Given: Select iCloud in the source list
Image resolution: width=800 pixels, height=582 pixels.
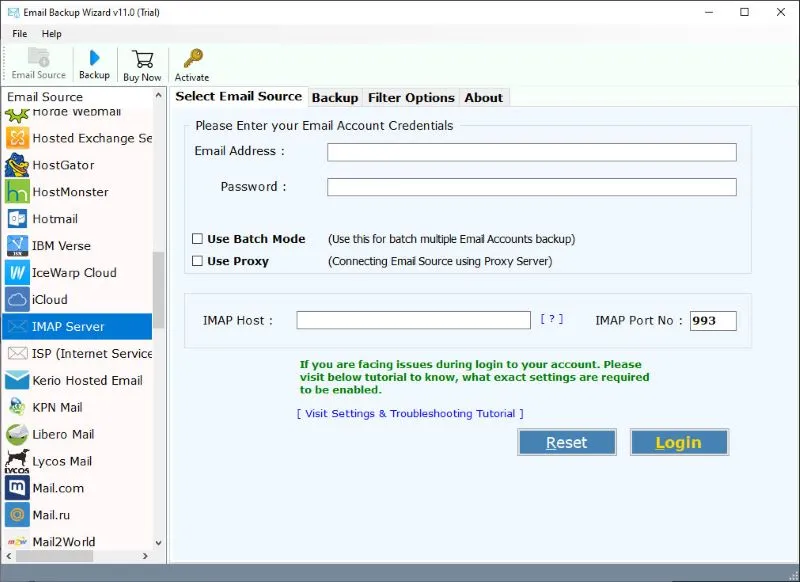Looking at the screenshot, I should (x=50, y=299).
